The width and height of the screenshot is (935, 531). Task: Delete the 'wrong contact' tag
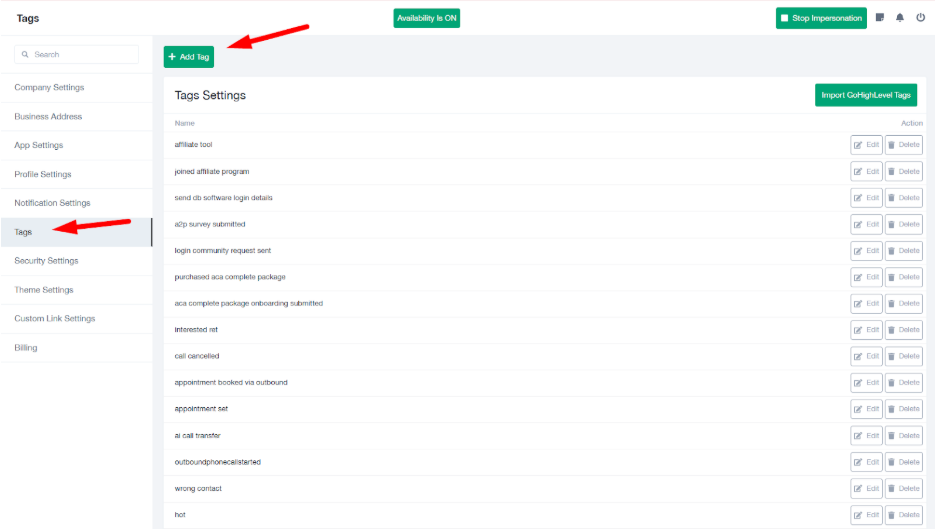click(x=903, y=489)
